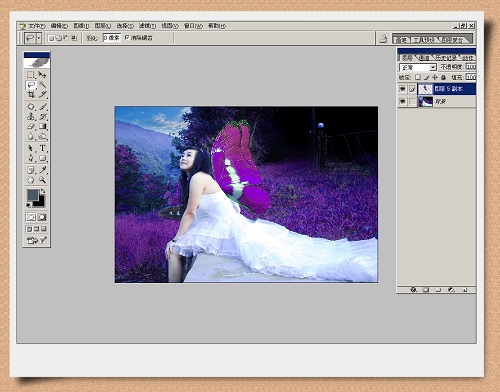Select the Pen tool
Viewport: 500px width, 392px height.
tap(31, 158)
